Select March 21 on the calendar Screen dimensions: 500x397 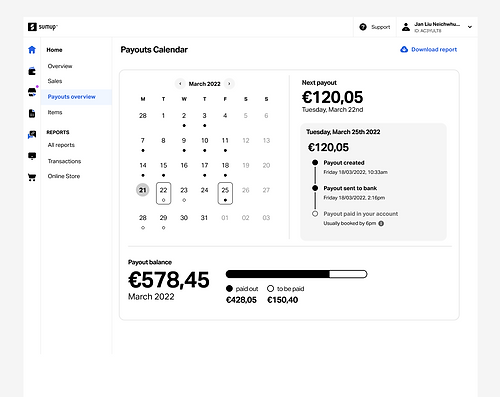click(x=143, y=190)
